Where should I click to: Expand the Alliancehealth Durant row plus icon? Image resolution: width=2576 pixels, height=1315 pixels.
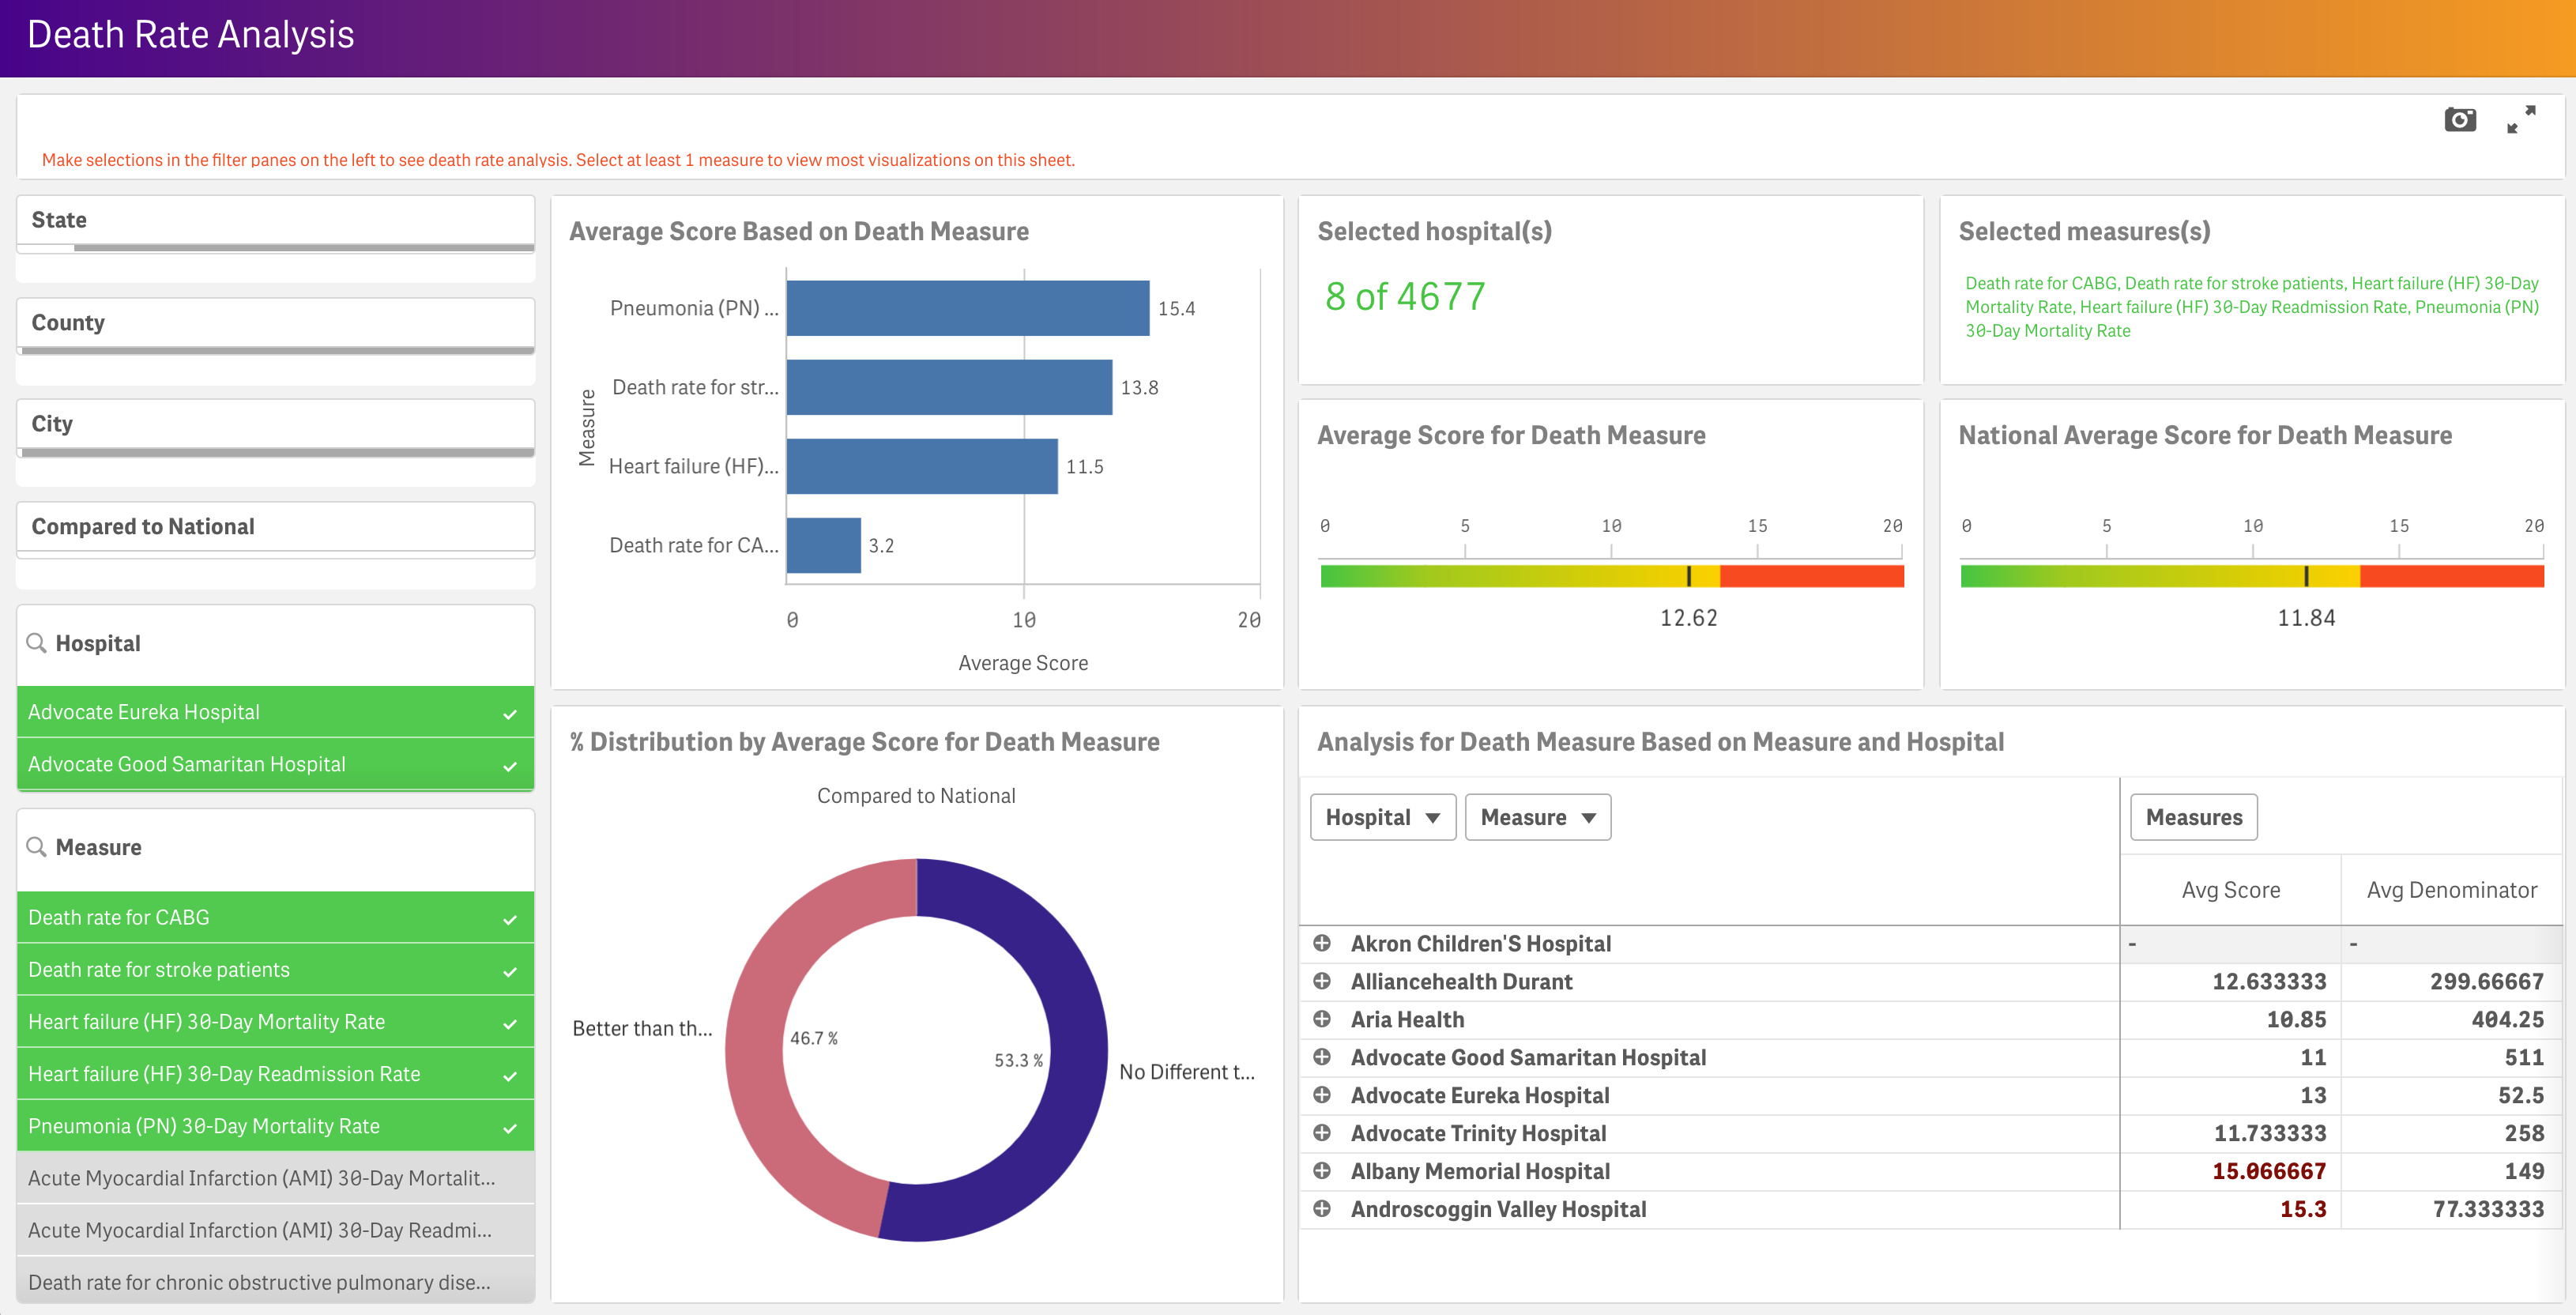[1322, 981]
